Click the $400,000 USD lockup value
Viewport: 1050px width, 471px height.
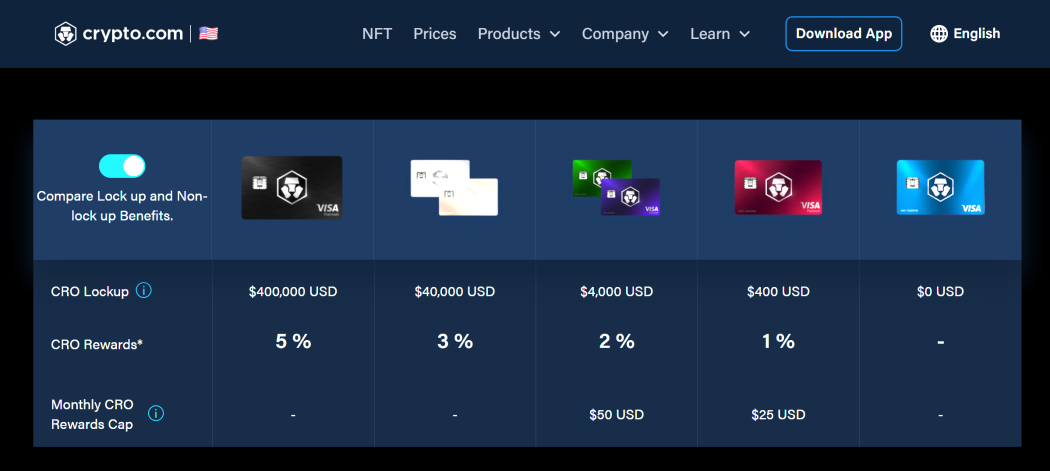[293, 291]
